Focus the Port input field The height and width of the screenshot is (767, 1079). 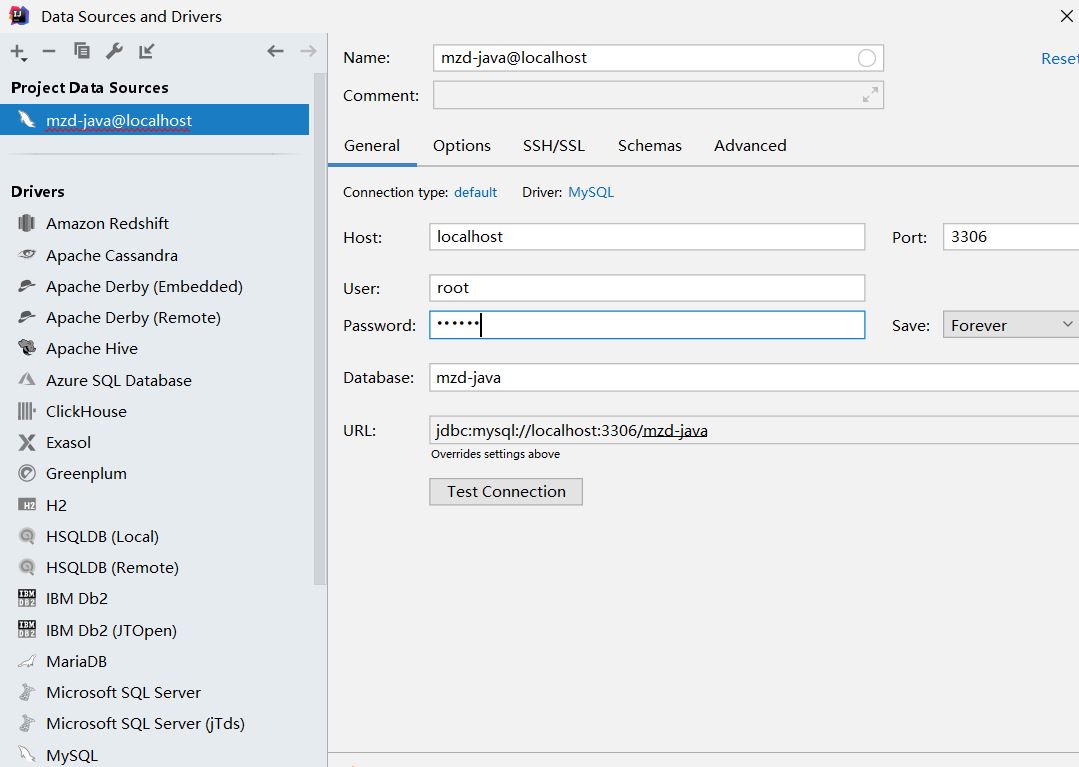1011,237
